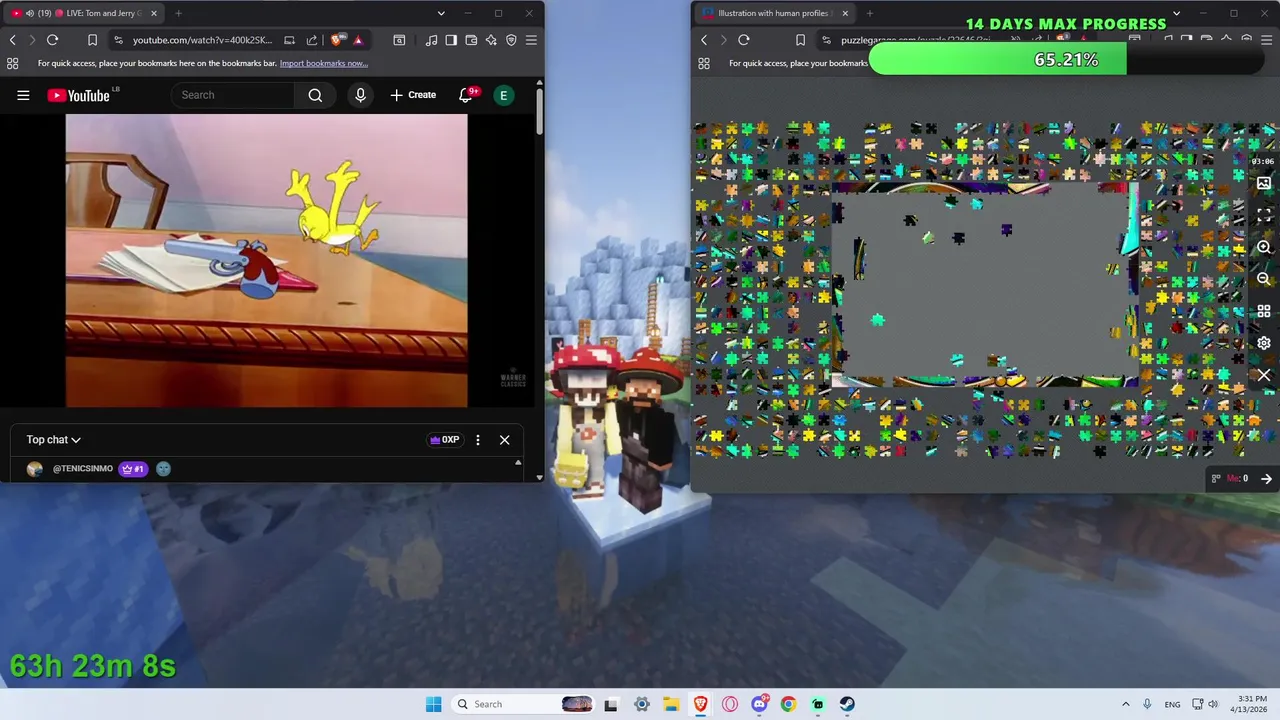The image size is (1280, 720).
Task: Arrange puzzle pieces with the grid icon
Action: pyautogui.click(x=1264, y=311)
